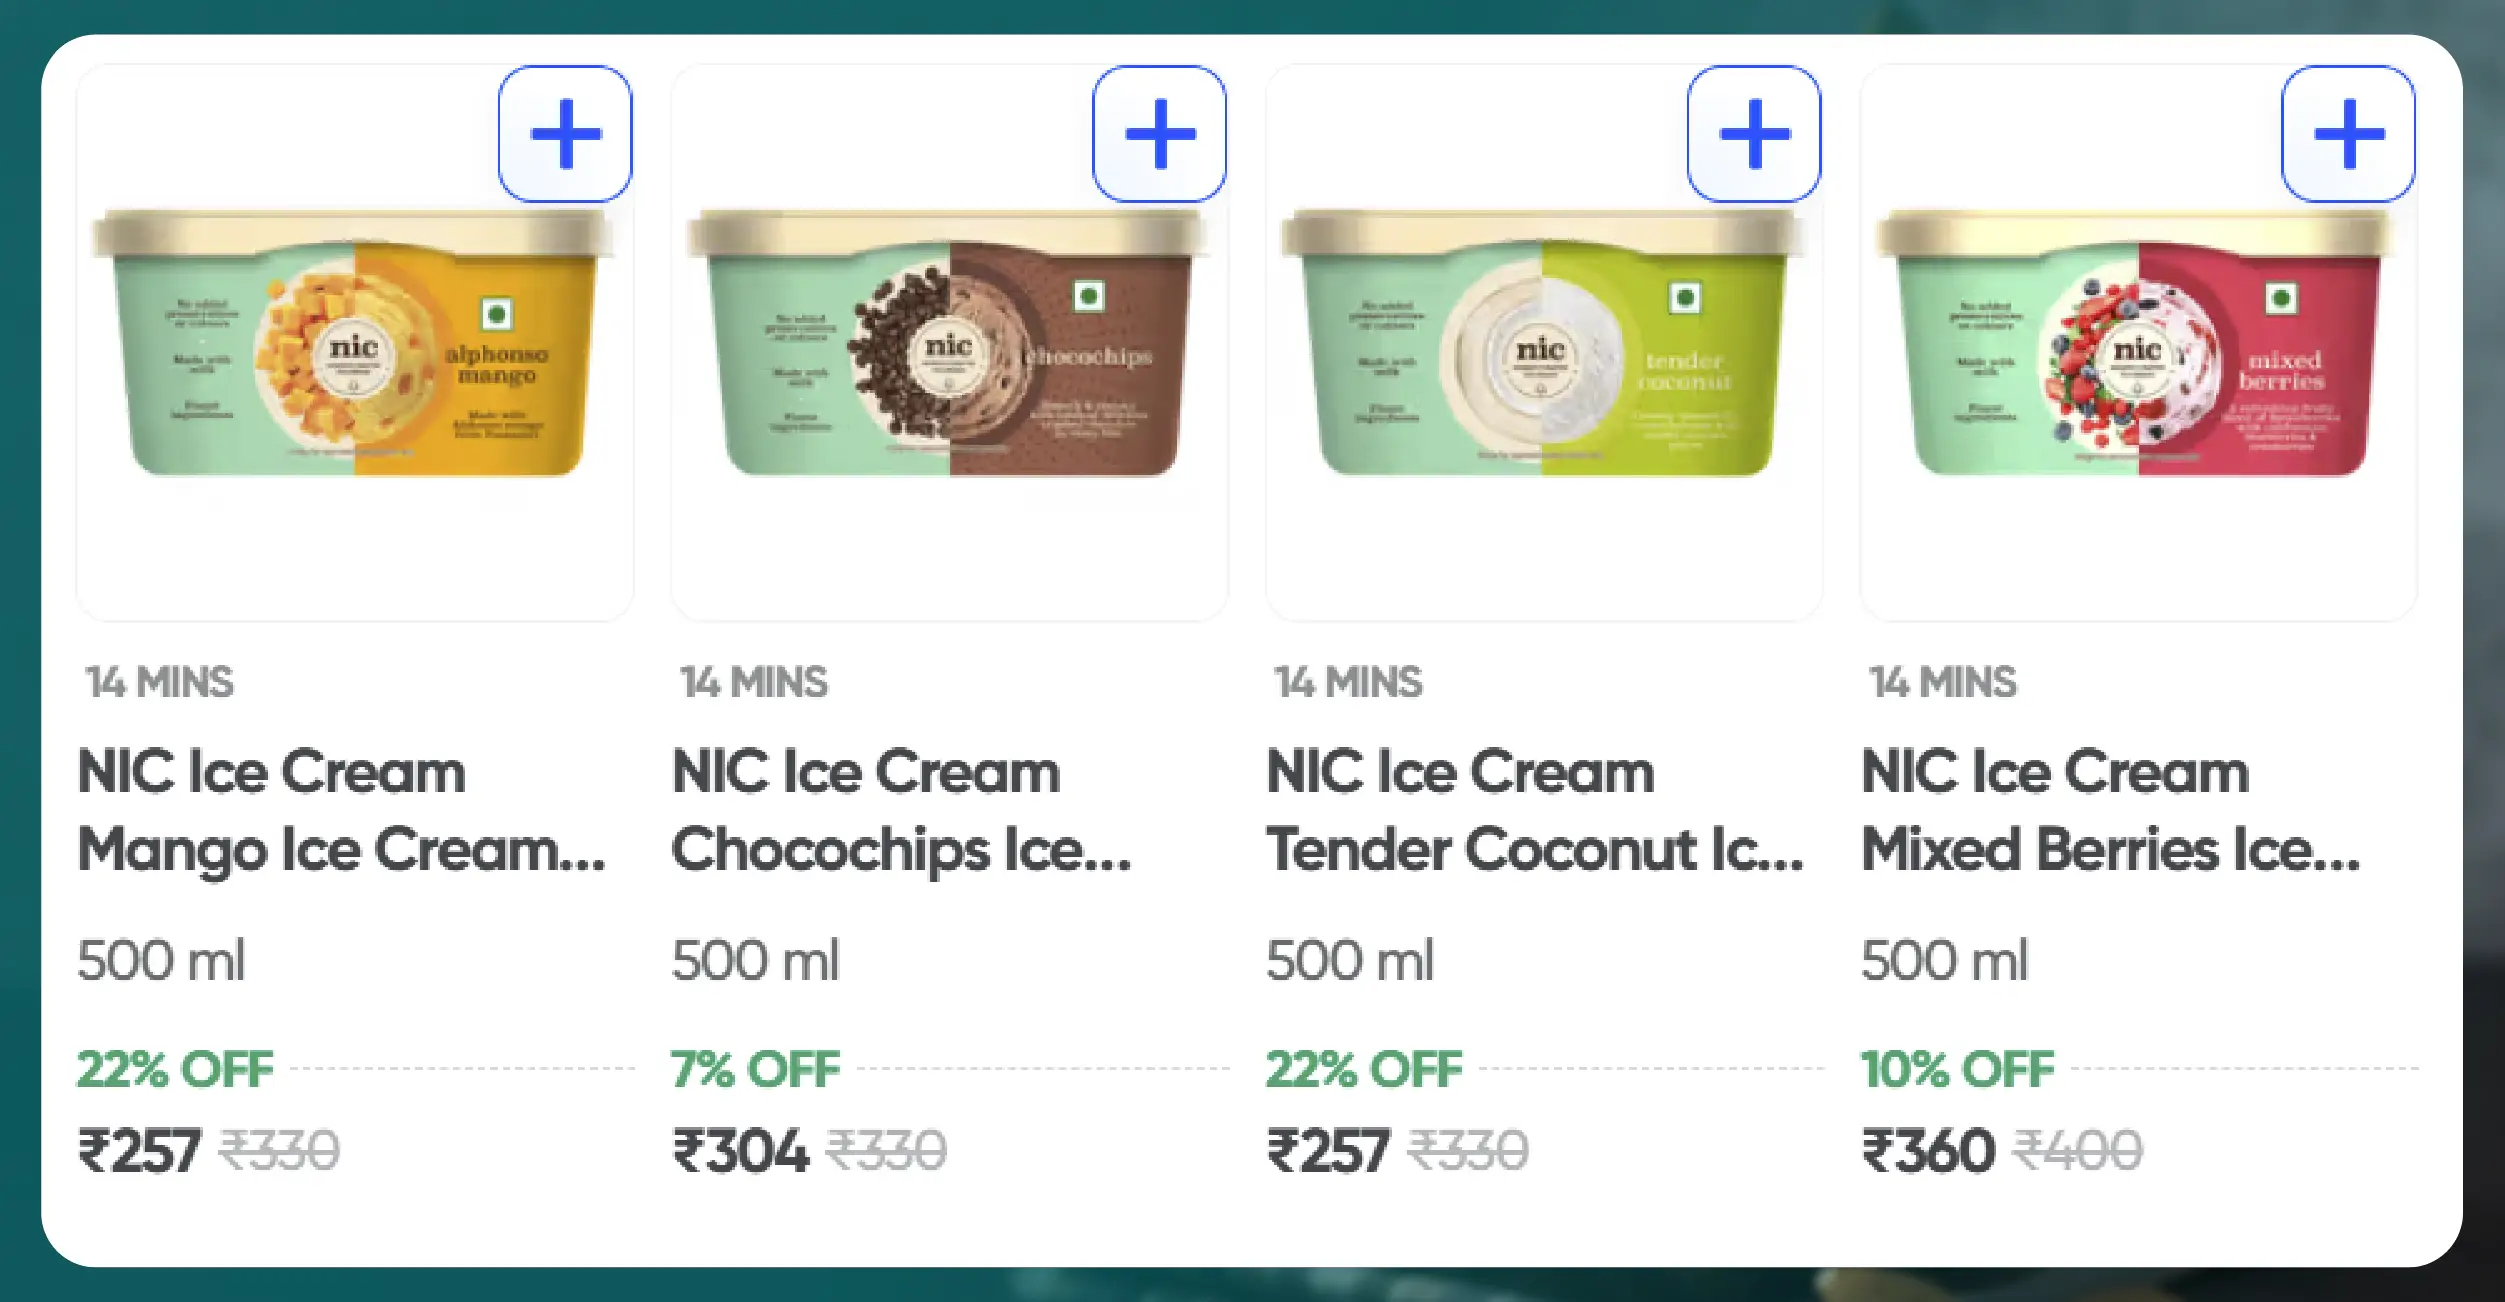Open the alphonso mango tub image
The image size is (2505, 1302).
click(x=353, y=343)
